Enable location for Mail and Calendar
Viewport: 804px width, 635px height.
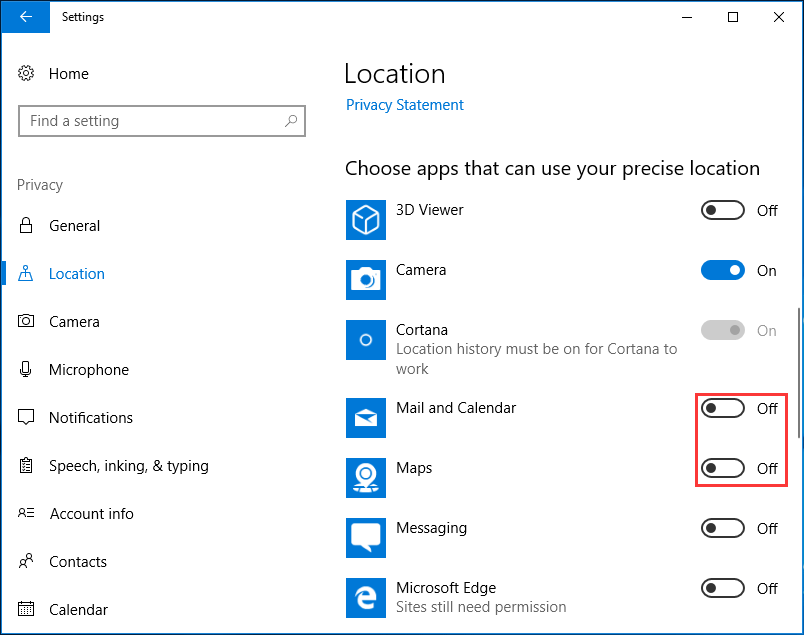tap(722, 408)
